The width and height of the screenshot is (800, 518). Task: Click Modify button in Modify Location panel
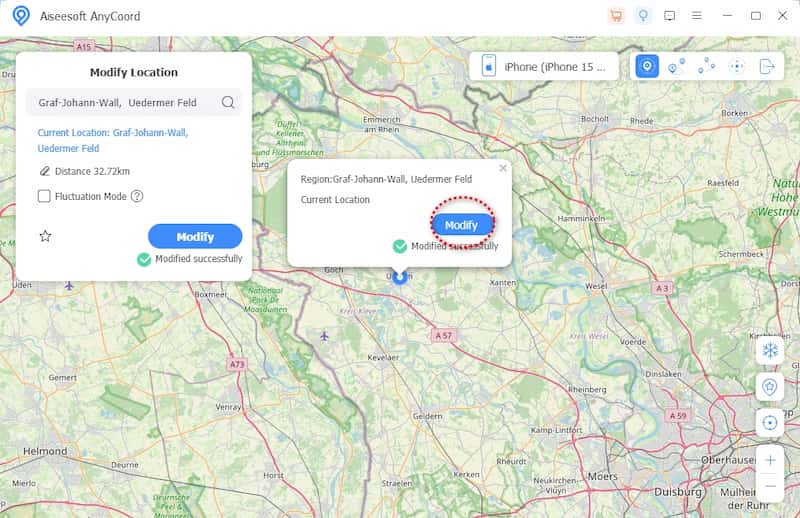pyautogui.click(x=195, y=236)
